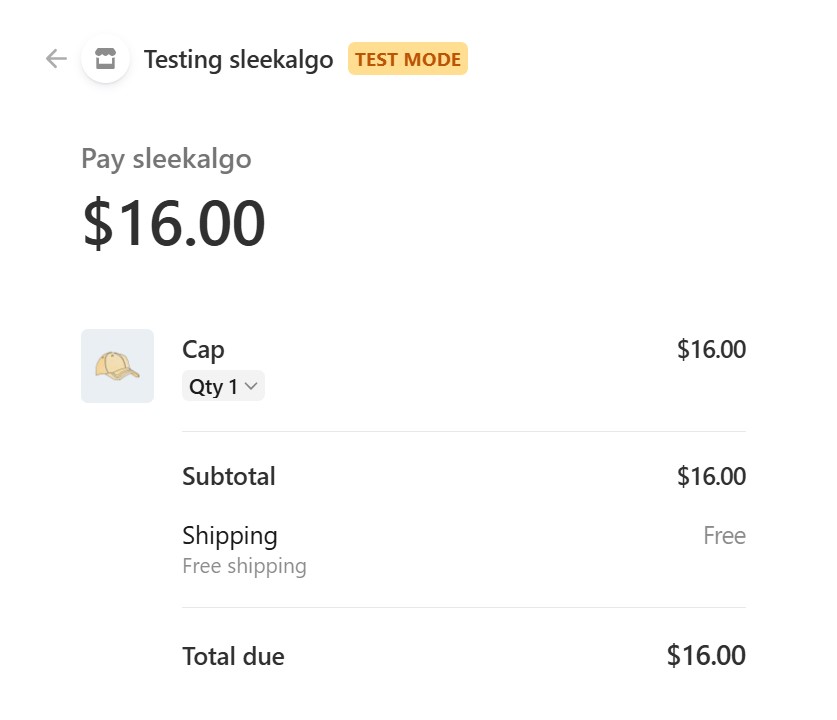Click the Testing sleekalgo merchant name
This screenshot has height=720, width=837.
pos(238,59)
